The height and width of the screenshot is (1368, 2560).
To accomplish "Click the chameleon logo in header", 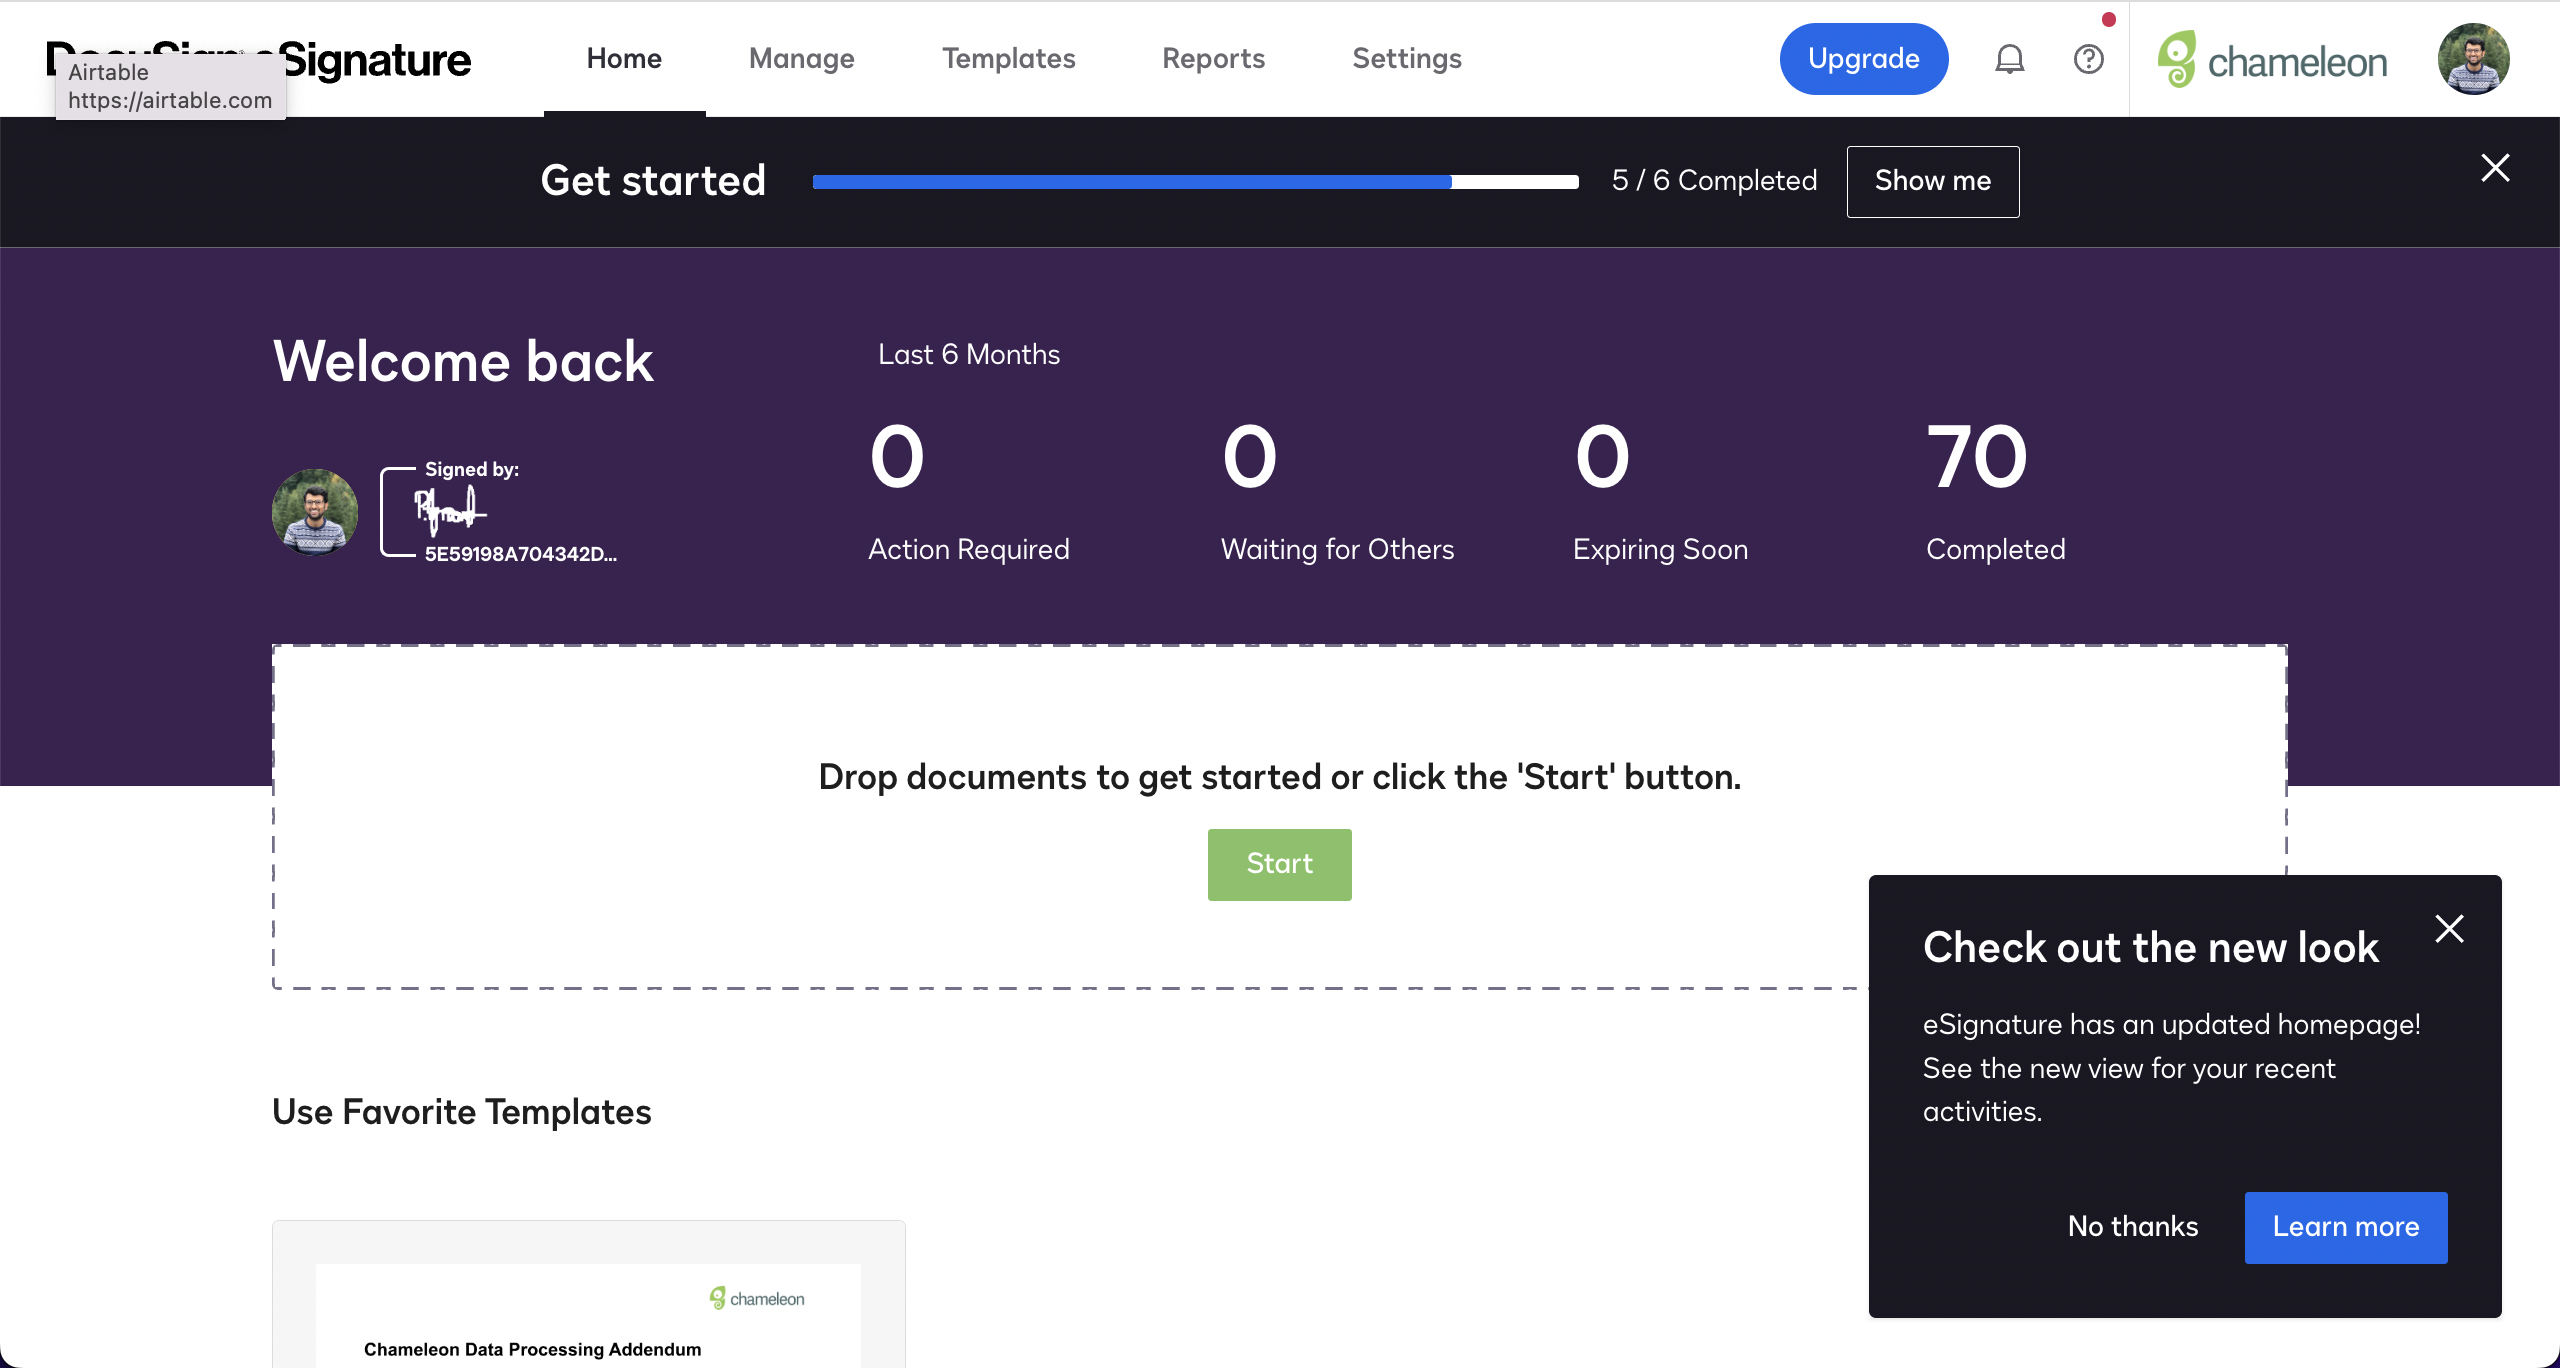I will click(2272, 60).
